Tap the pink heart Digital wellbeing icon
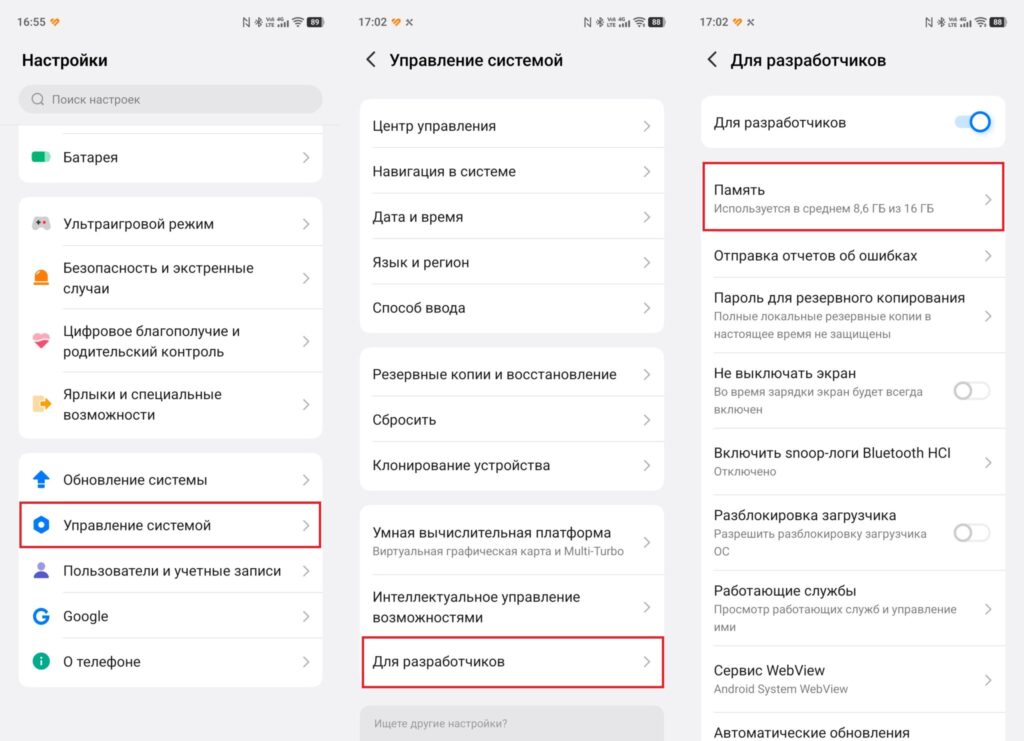The width and height of the screenshot is (1024, 741). pos(41,341)
